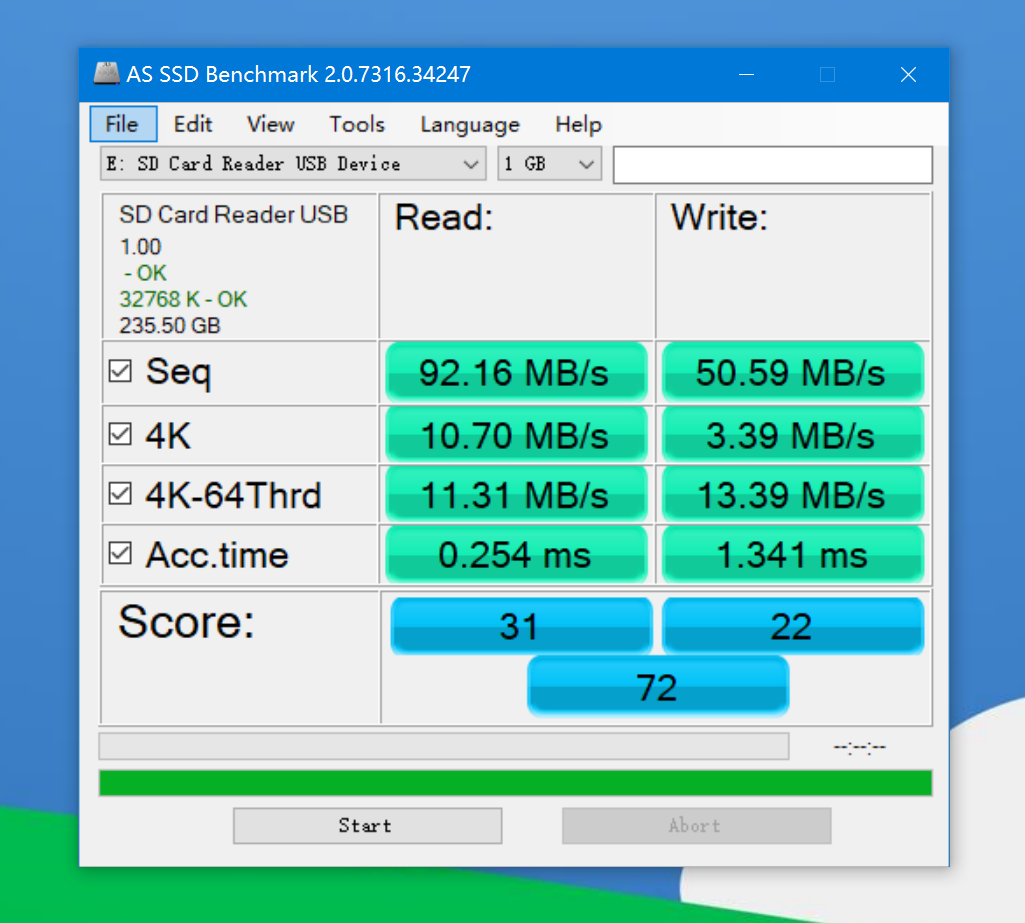This screenshot has width=1025, height=923.
Task: Open the Language menu
Action: coord(470,124)
